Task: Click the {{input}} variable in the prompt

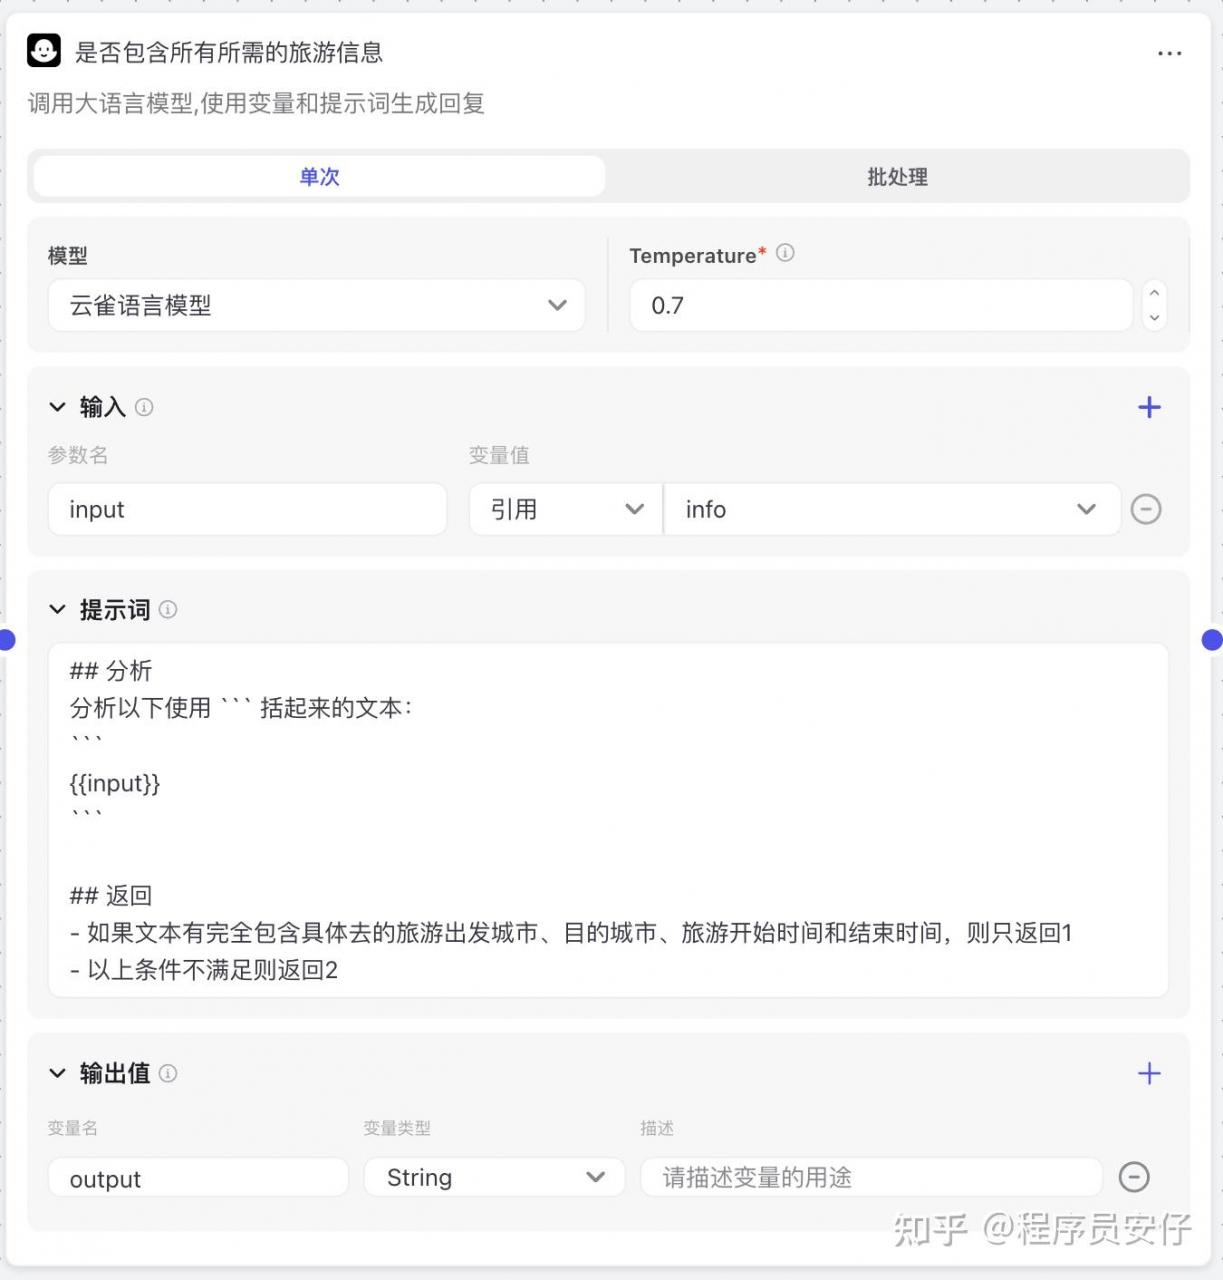Action: 115,783
